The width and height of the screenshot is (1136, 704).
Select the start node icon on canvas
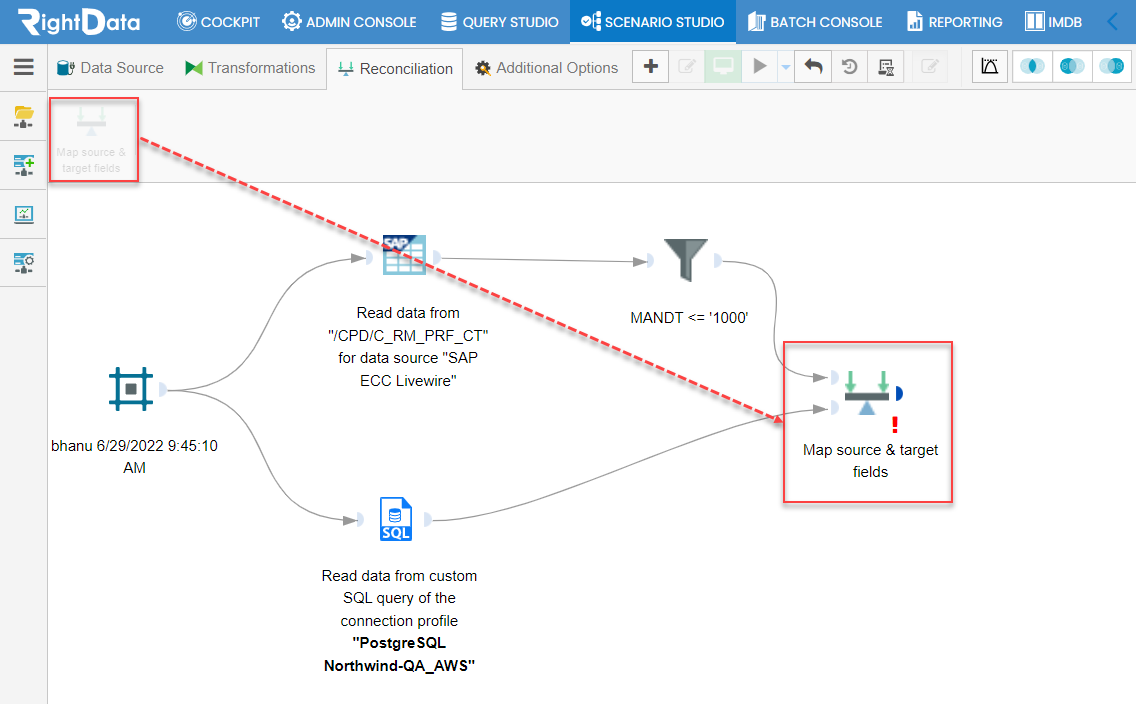(x=131, y=389)
